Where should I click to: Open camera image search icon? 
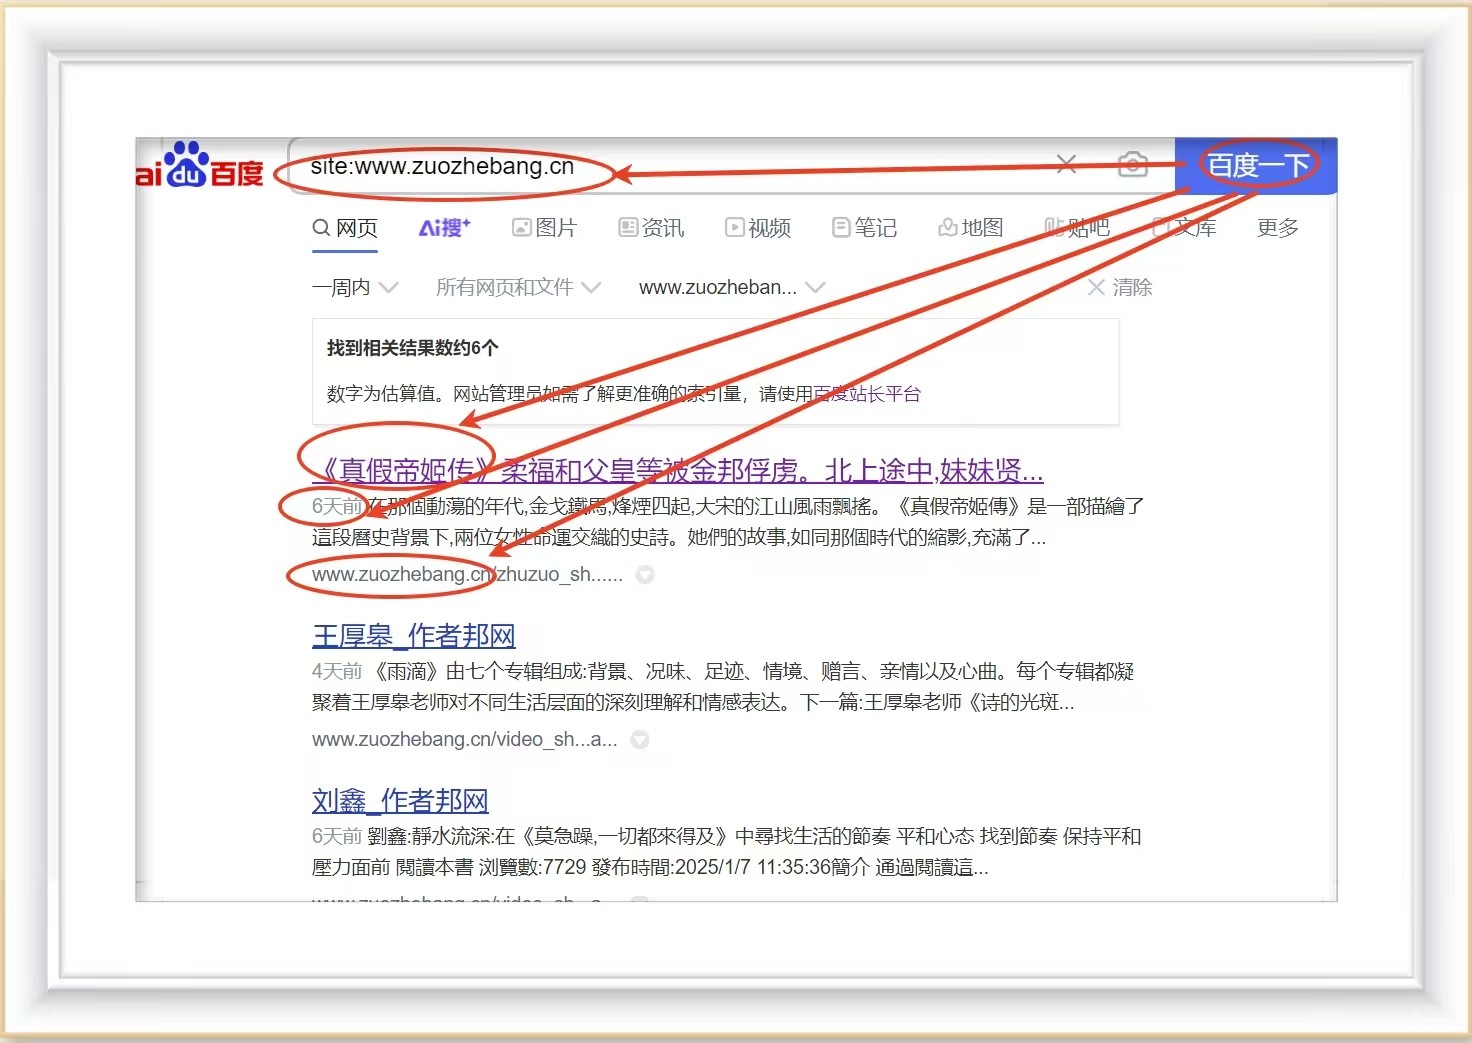[x=1132, y=164]
